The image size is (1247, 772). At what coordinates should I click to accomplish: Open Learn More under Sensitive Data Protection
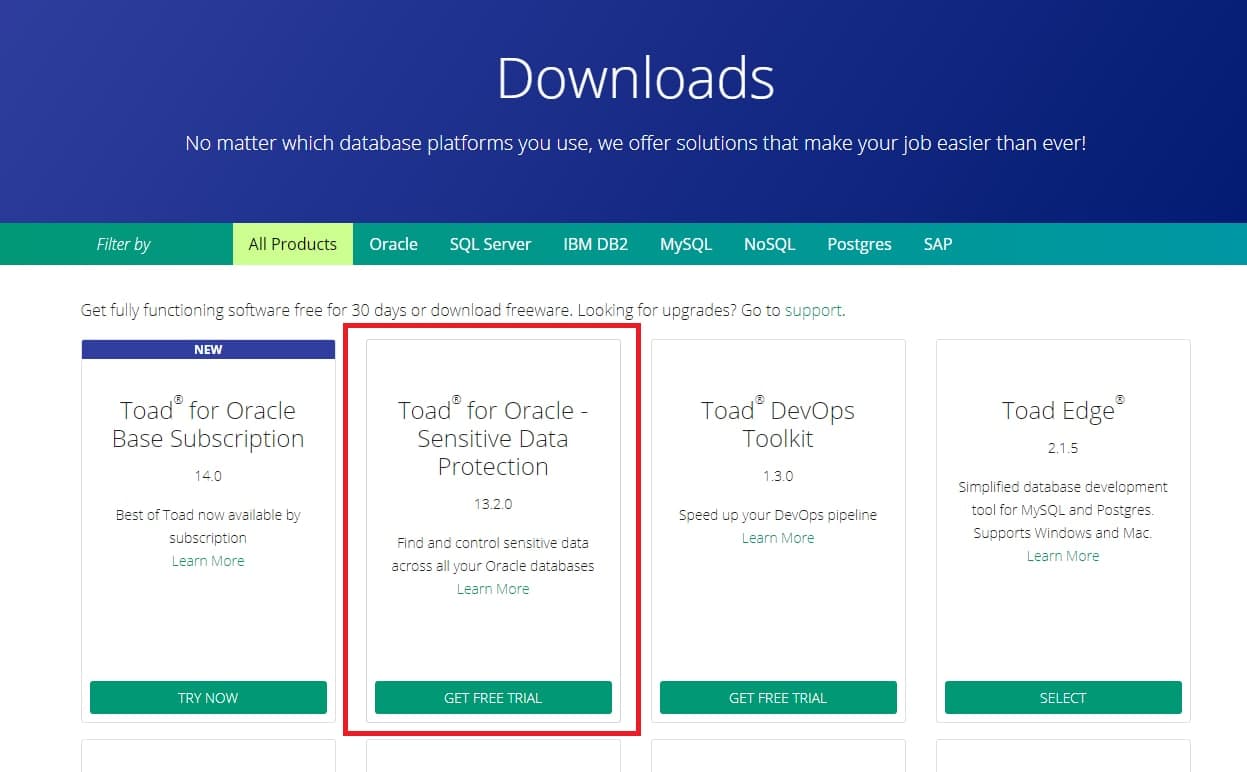pyautogui.click(x=493, y=589)
